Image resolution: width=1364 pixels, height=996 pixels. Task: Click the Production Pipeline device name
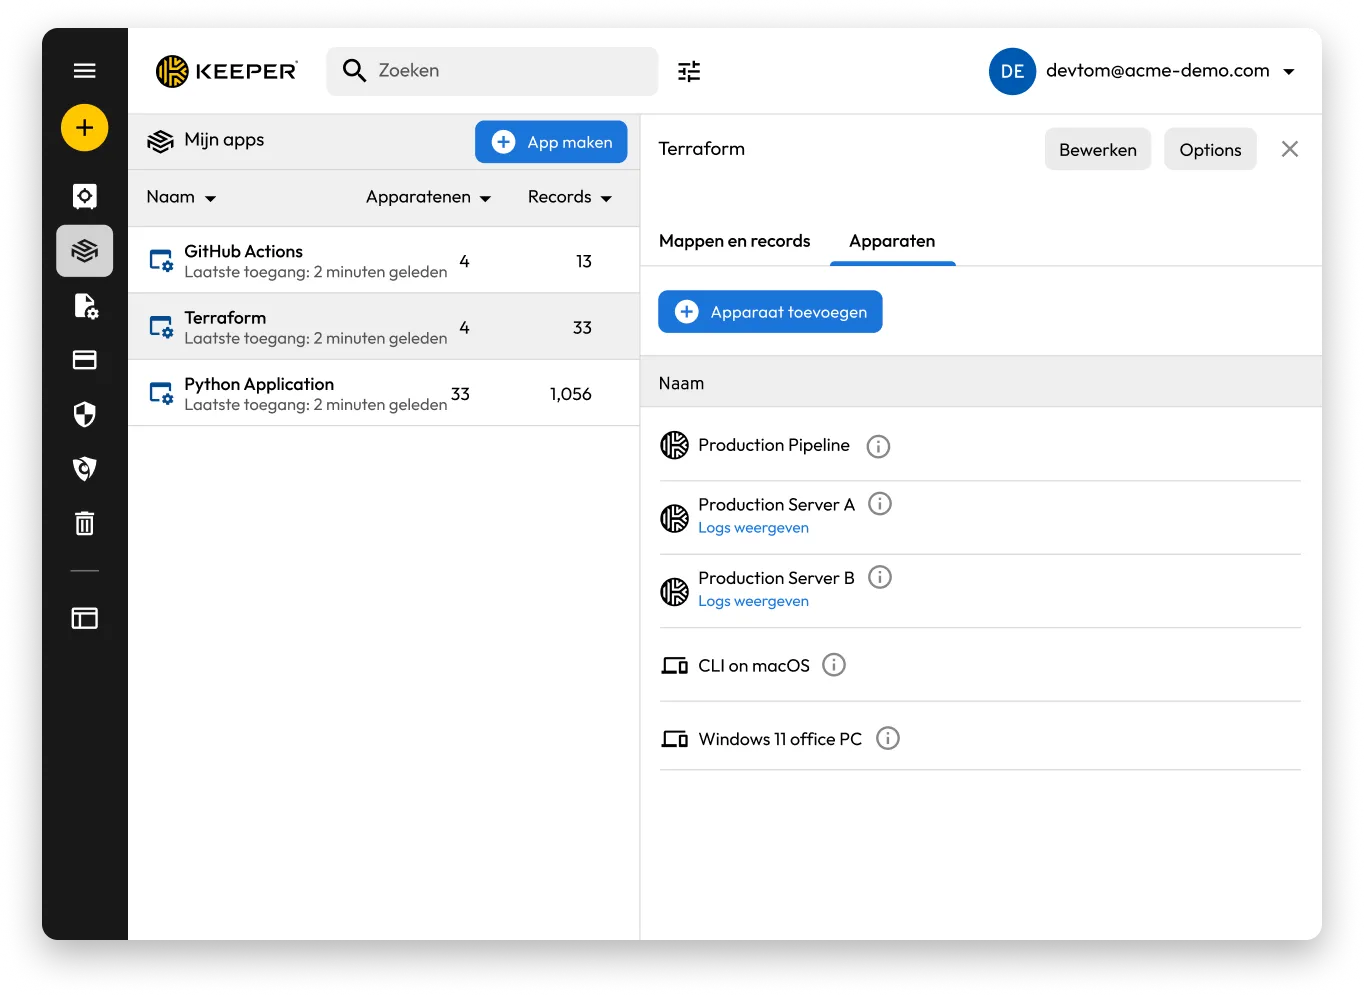[x=774, y=445]
